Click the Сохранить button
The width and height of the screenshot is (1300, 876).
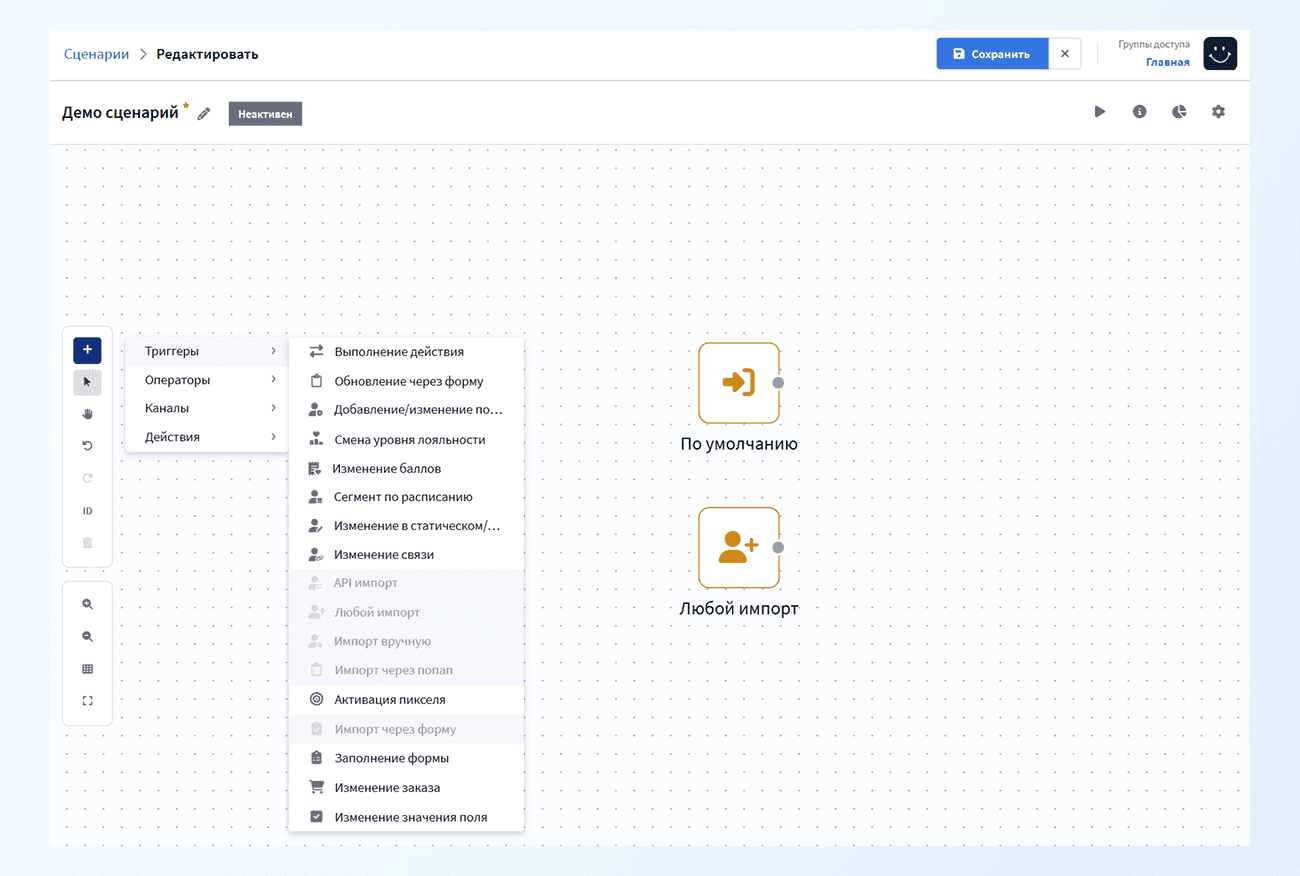pyautogui.click(x=992, y=54)
